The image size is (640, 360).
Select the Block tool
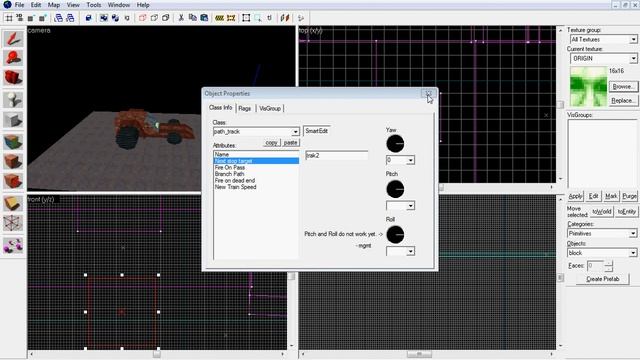[13, 120]
